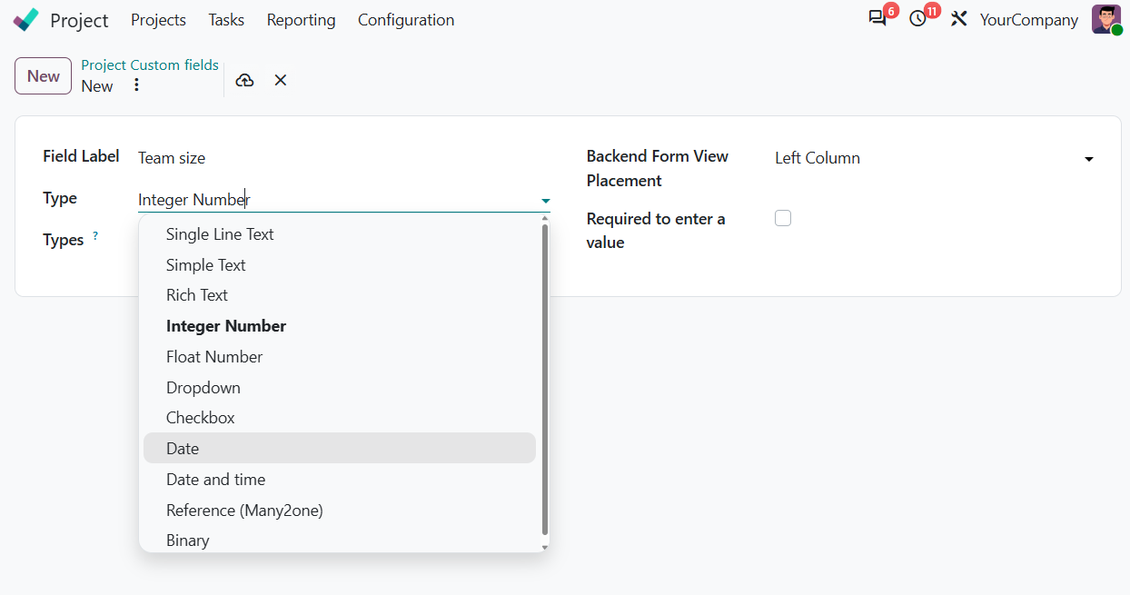The height and width of the screenshot is (595, 1130).
Task: Click the New button
Action: coord(43,76)
